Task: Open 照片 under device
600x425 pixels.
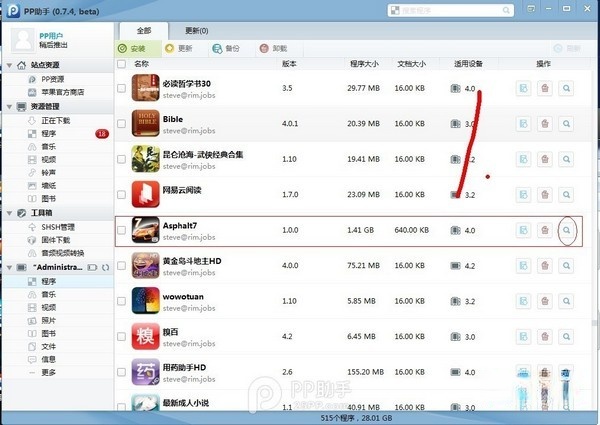Action: coord(48,320)
